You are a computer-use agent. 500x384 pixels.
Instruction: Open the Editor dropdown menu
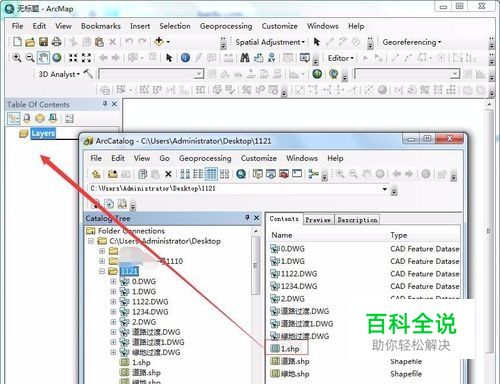click(x=340, y=58)
